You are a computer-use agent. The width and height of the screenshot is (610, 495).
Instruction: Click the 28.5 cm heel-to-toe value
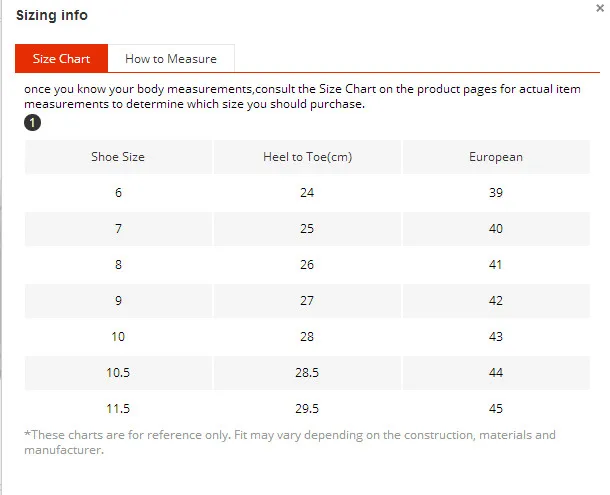(x=306, y=373)
